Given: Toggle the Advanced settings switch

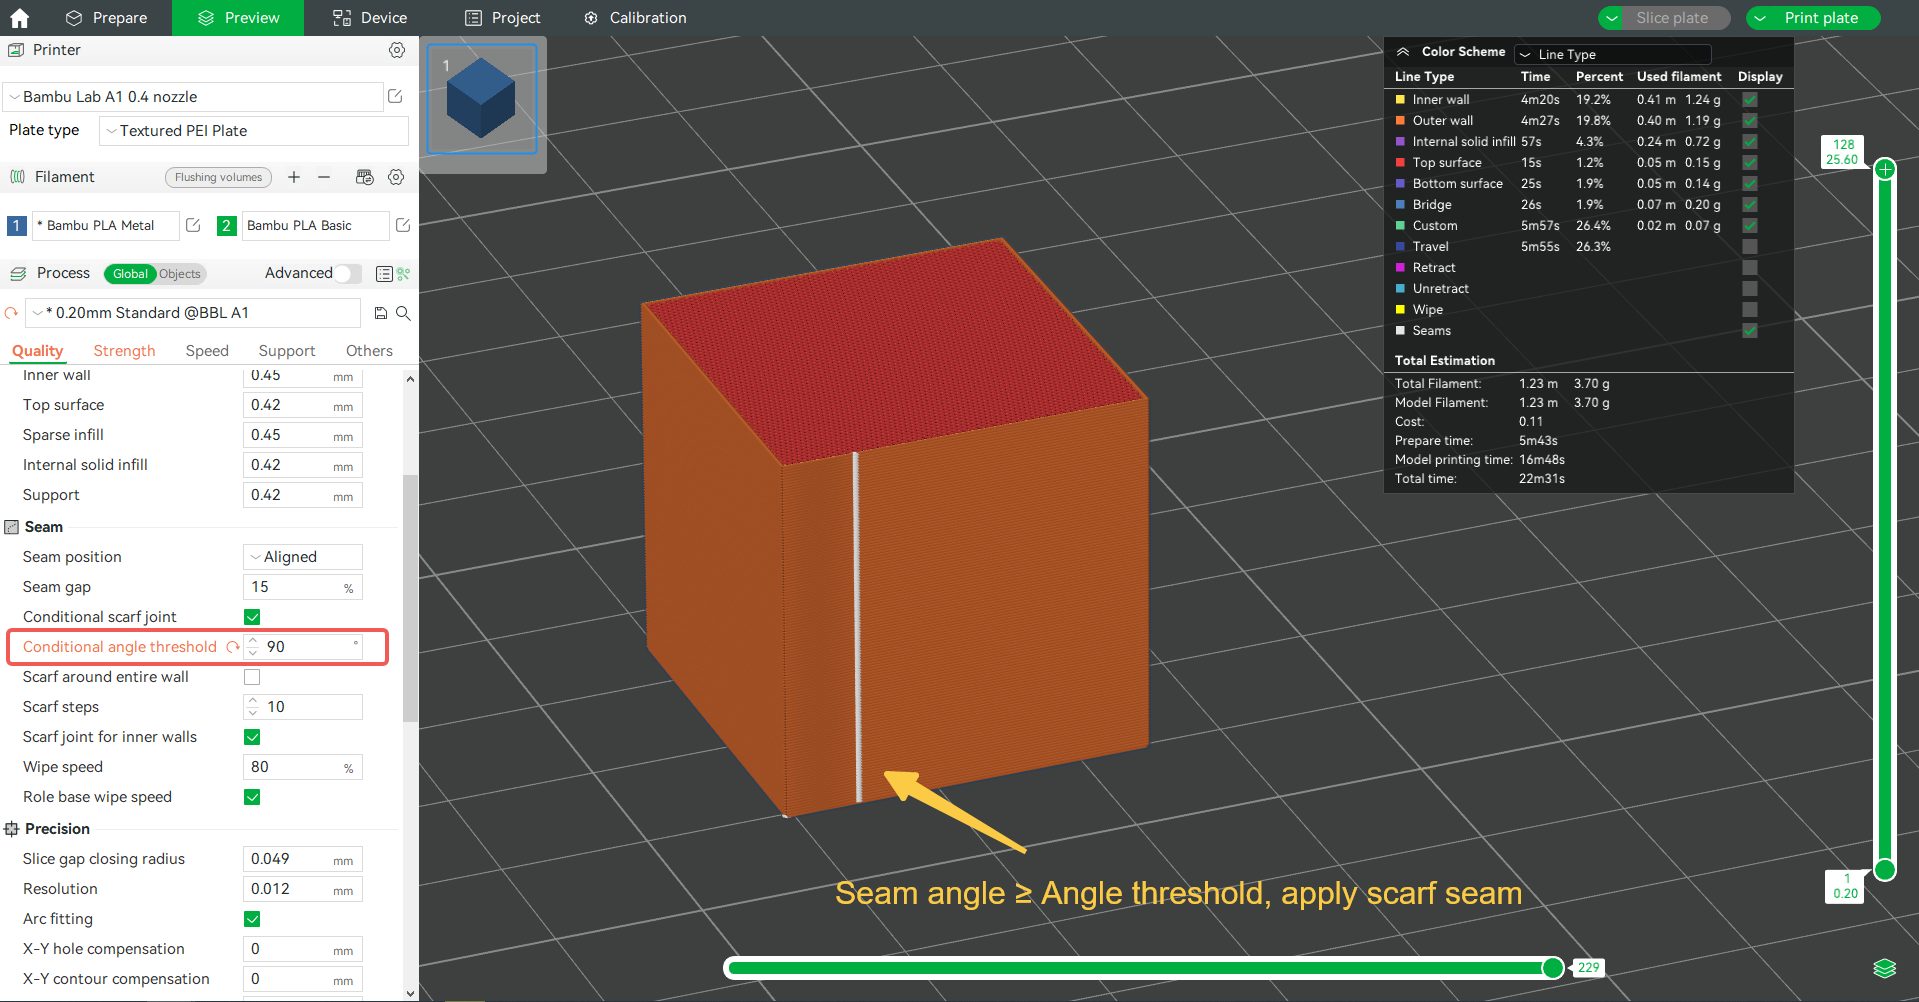Looking at the screenshot, I should coord(347,273).
